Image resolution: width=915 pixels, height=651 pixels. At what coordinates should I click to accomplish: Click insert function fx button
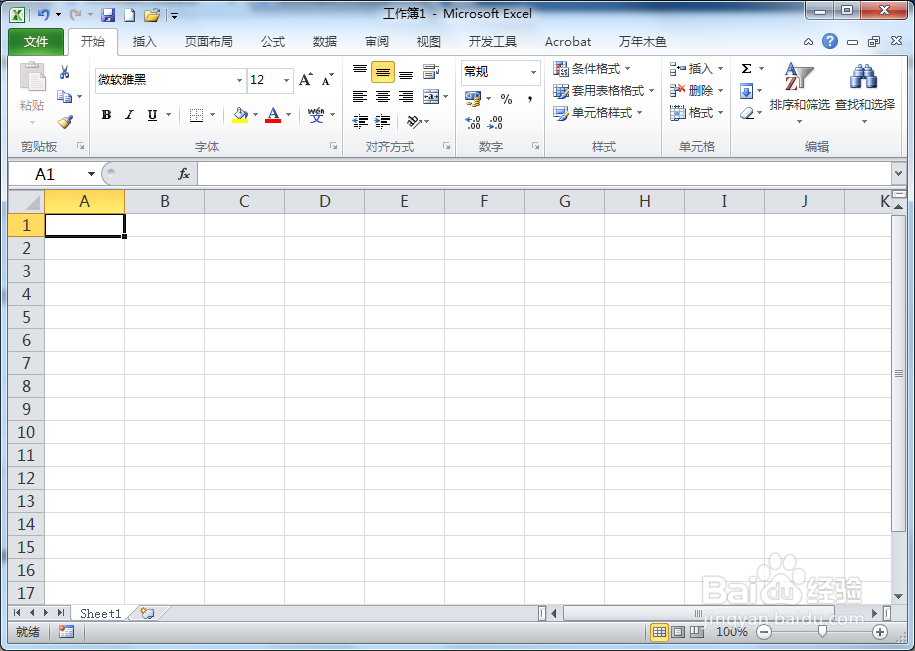point(184,174)
